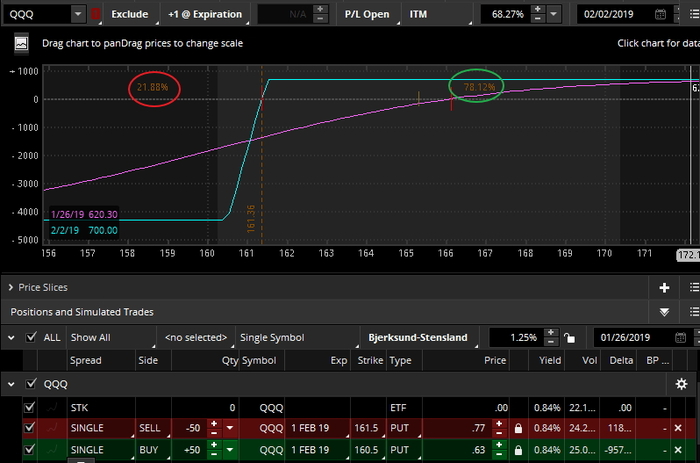Add a price slice with plus icon
This screenshot has height=463, width=700.
tap(664, 288)
